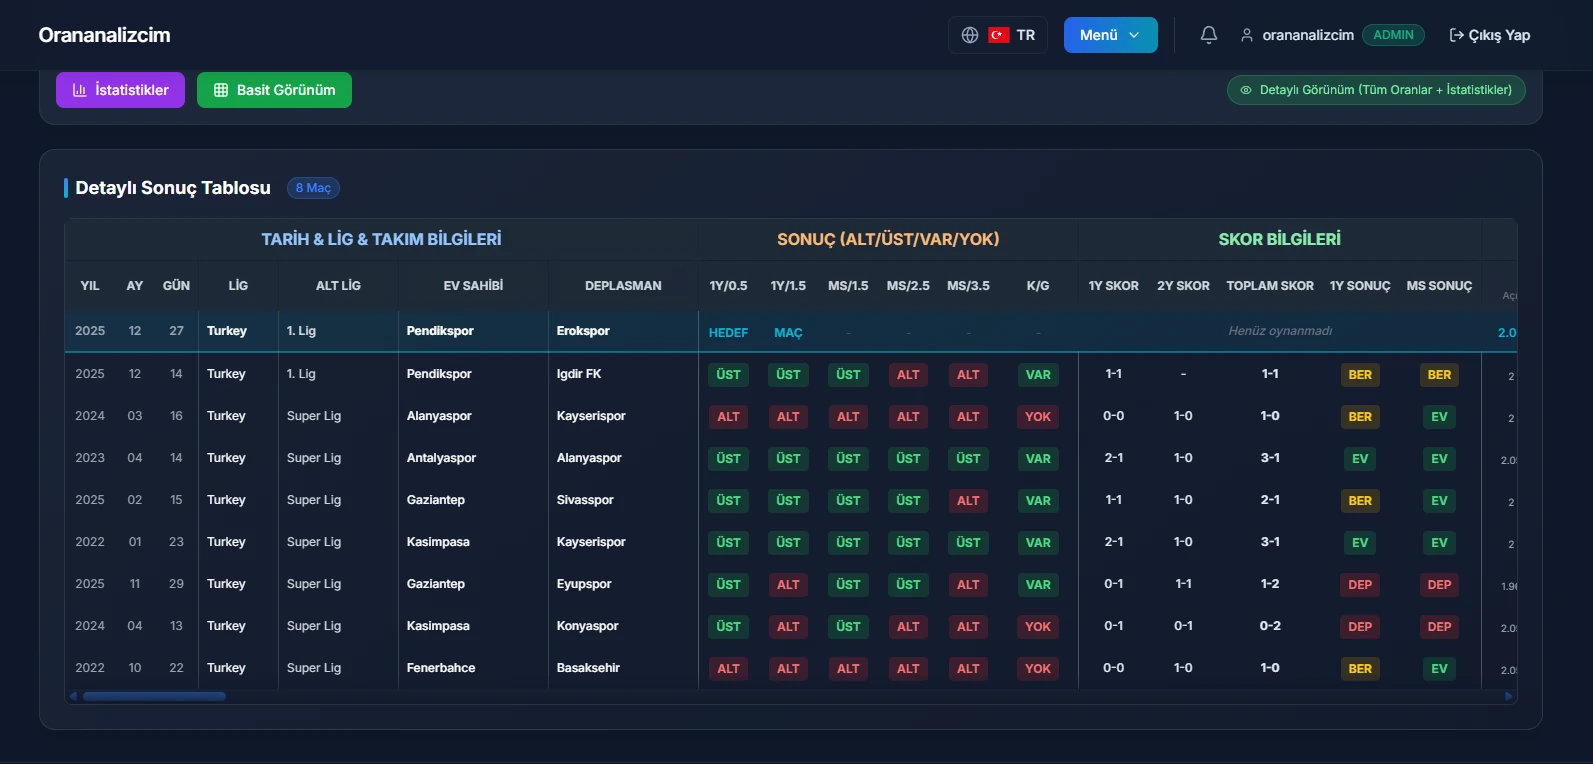Viewport: 1593px width, 764px height.
Task: Click the right scrollbar arrow of table
Action: pos(1509,696)
